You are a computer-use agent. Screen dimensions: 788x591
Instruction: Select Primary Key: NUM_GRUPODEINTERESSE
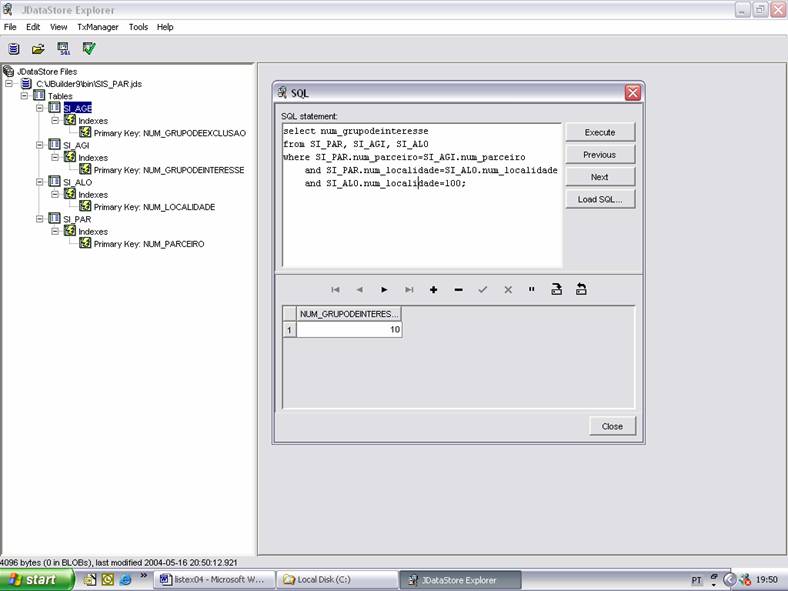click(x=169, y=170)
